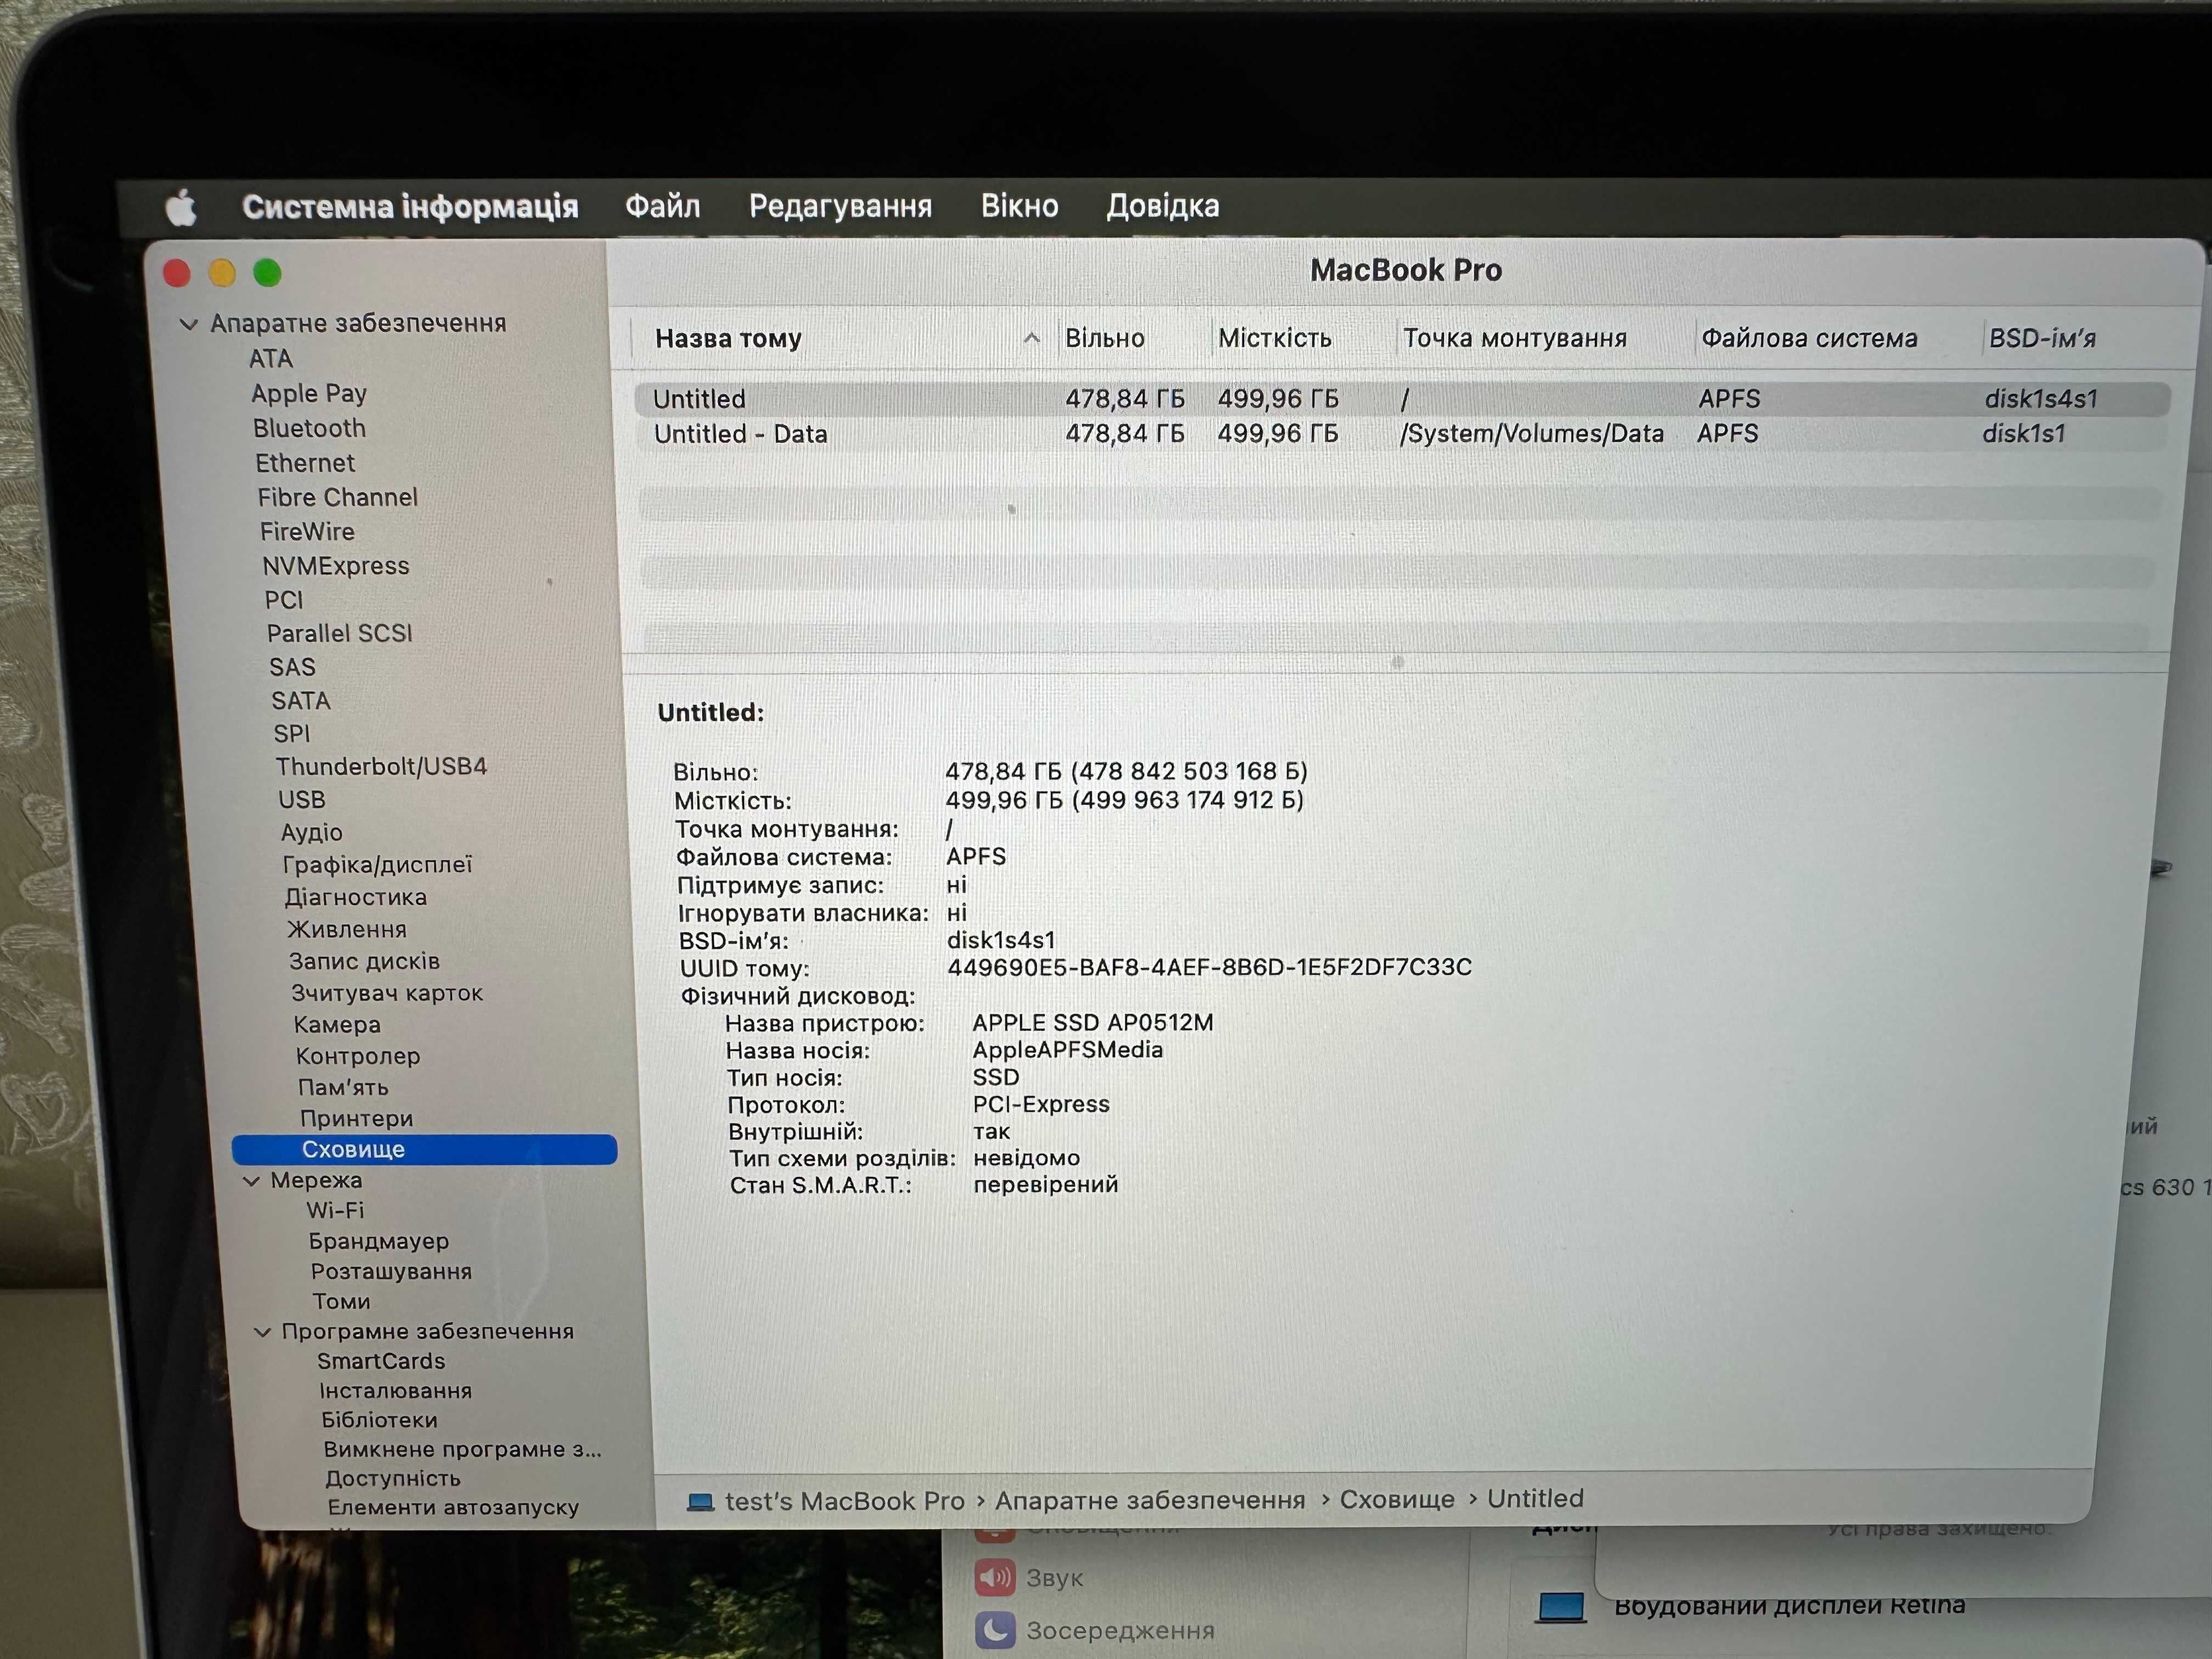
Task: Select Wi-Fi under Мережа
Action: point(335,1211)
